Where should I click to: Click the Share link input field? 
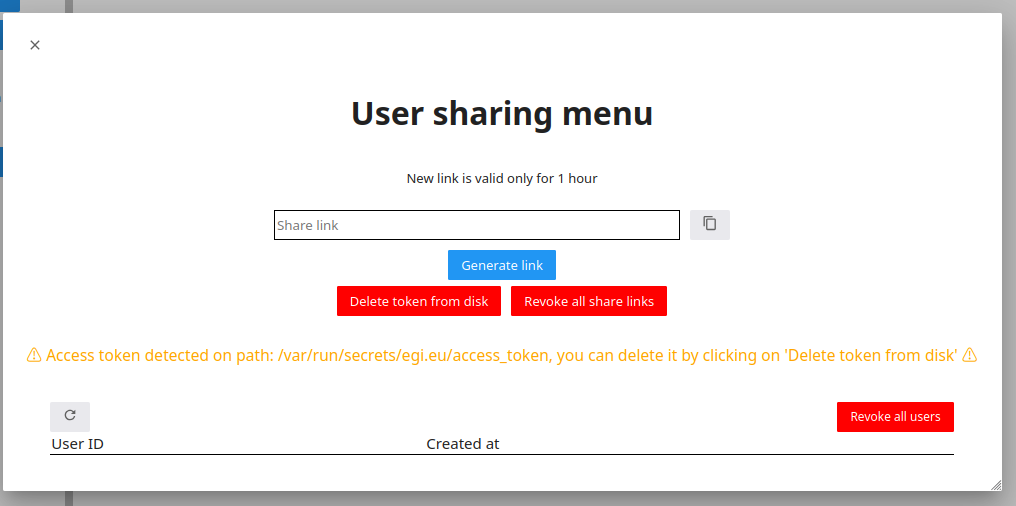[477, 225]
